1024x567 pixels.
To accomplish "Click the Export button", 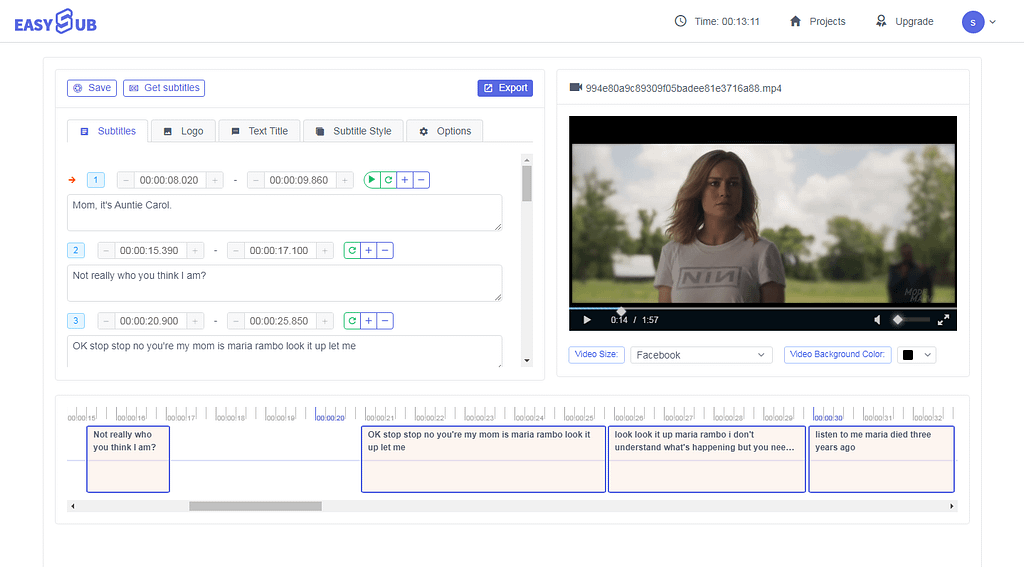I will click(505, 88).
